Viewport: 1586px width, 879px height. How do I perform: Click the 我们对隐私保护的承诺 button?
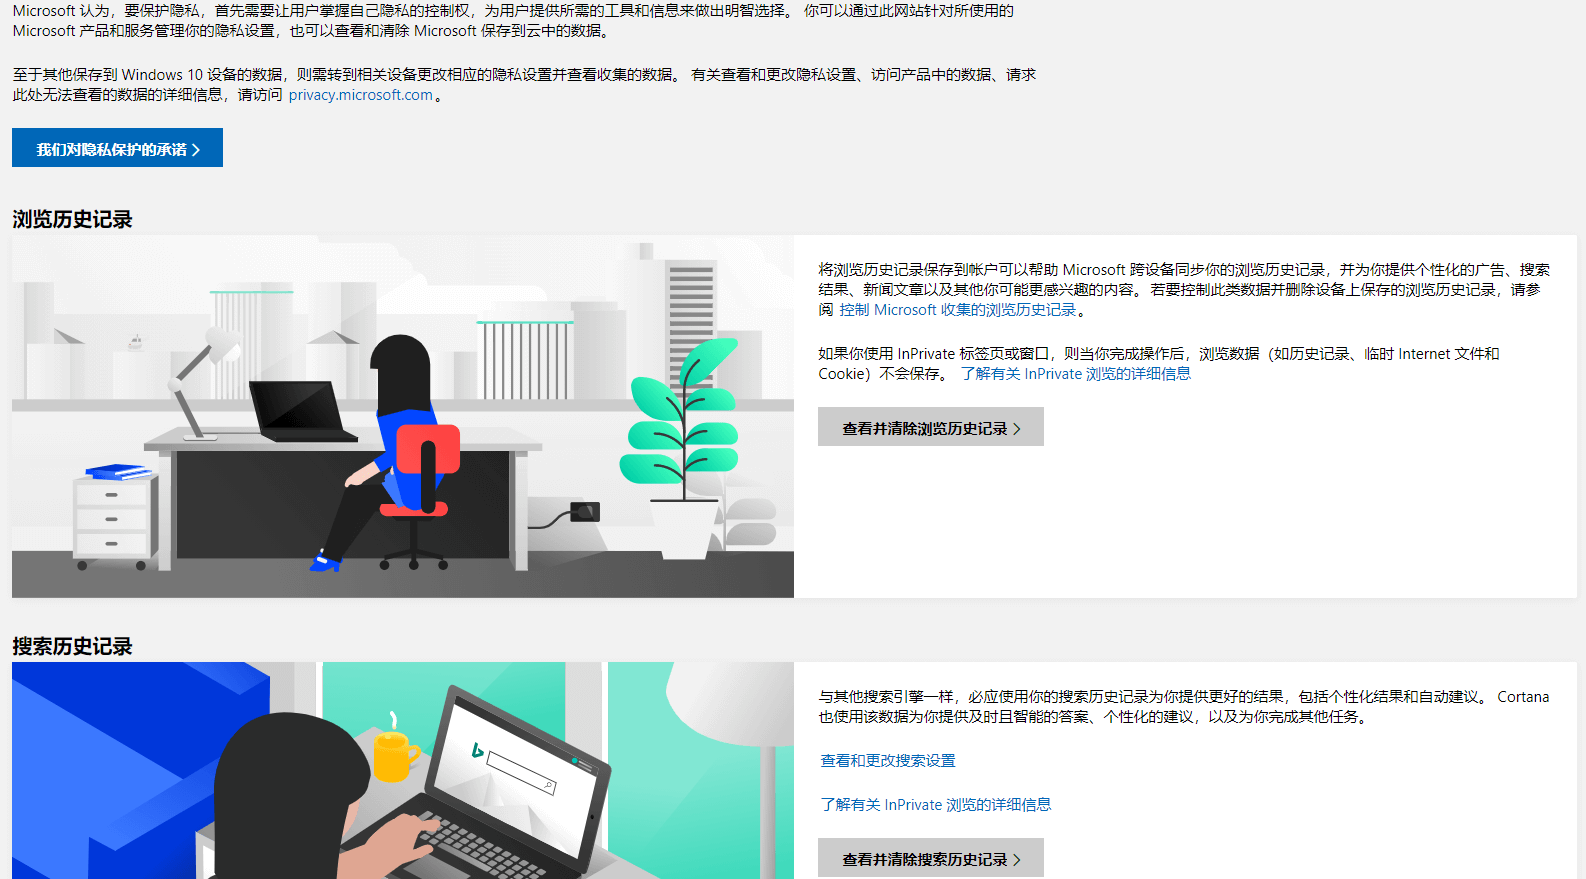117,148
